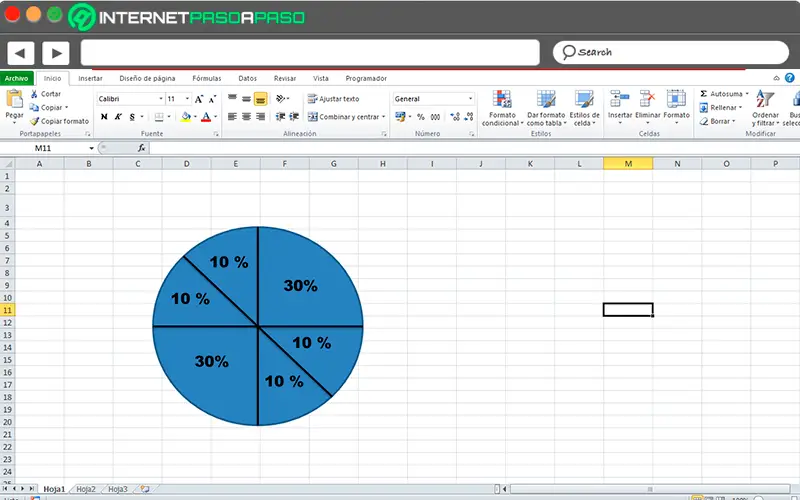Click the fx insert function icon
The image size is (800, 500).
141,148
